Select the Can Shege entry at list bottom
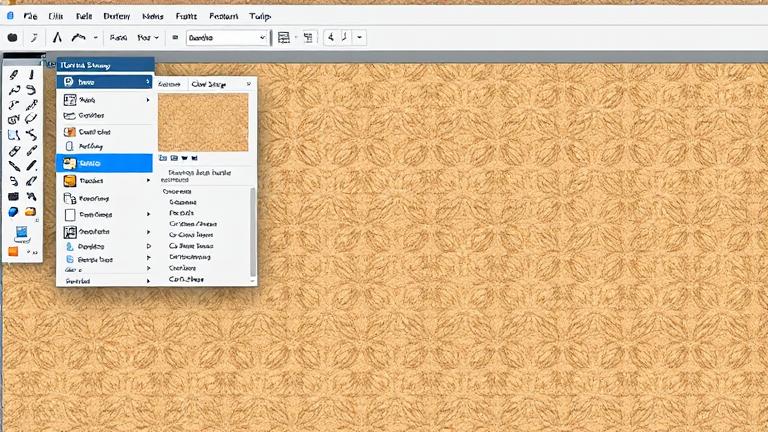Screen dimensions: 768x432 coord(186,279)
